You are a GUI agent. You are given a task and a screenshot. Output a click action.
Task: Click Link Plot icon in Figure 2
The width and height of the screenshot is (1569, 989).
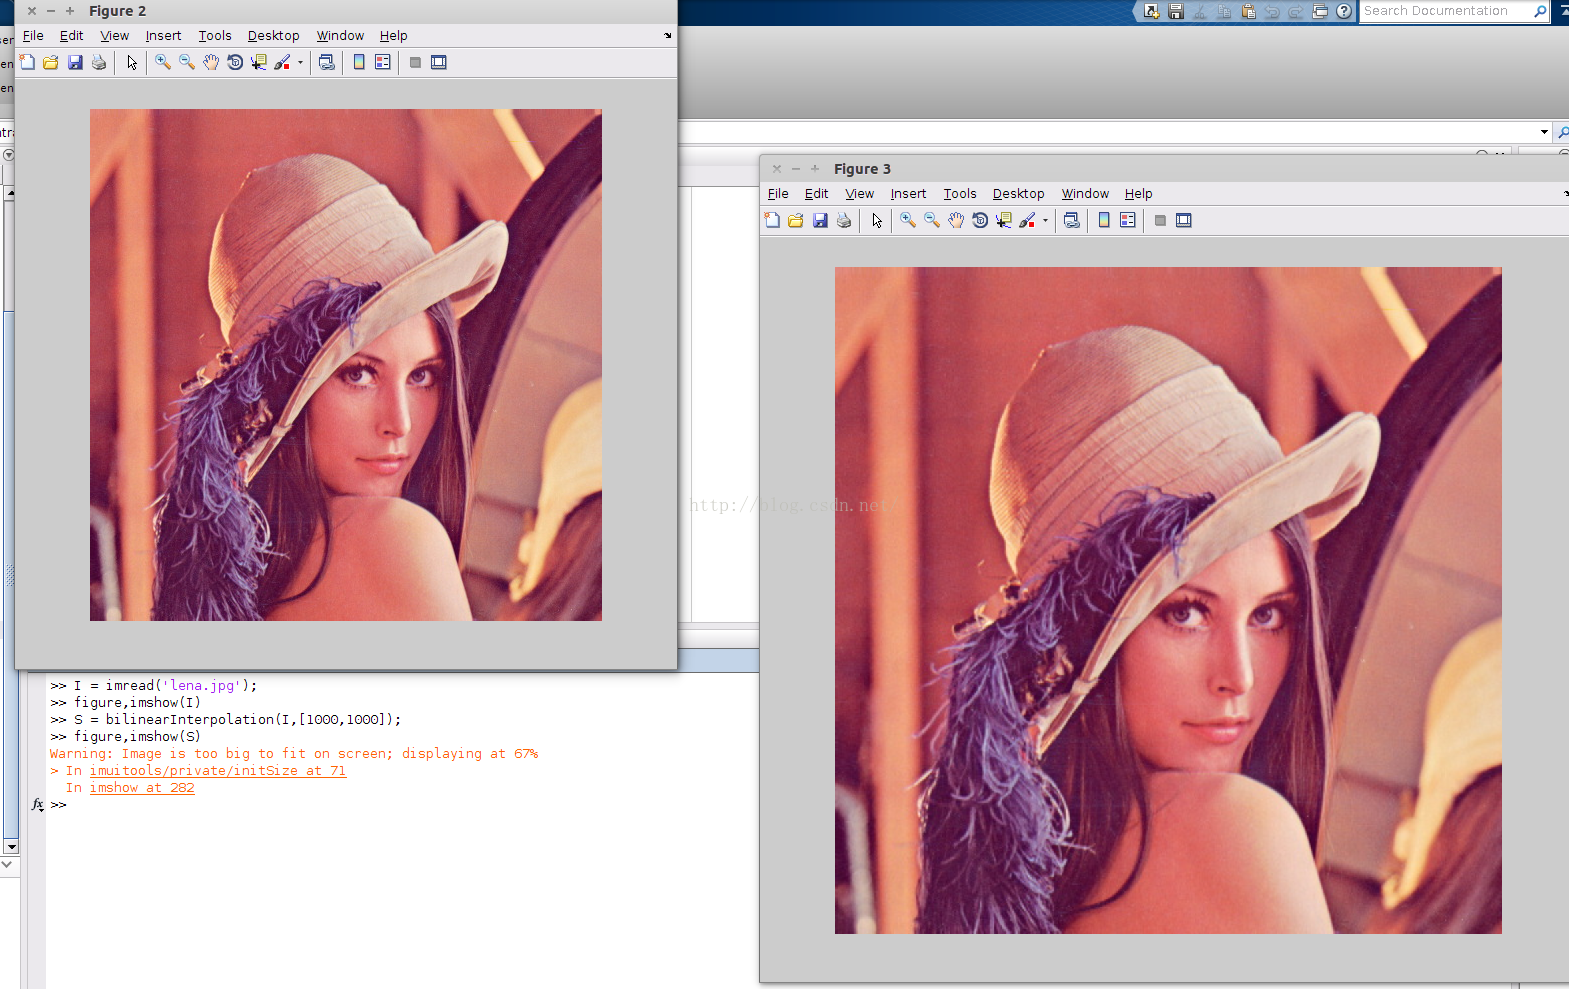pos(327,62)
